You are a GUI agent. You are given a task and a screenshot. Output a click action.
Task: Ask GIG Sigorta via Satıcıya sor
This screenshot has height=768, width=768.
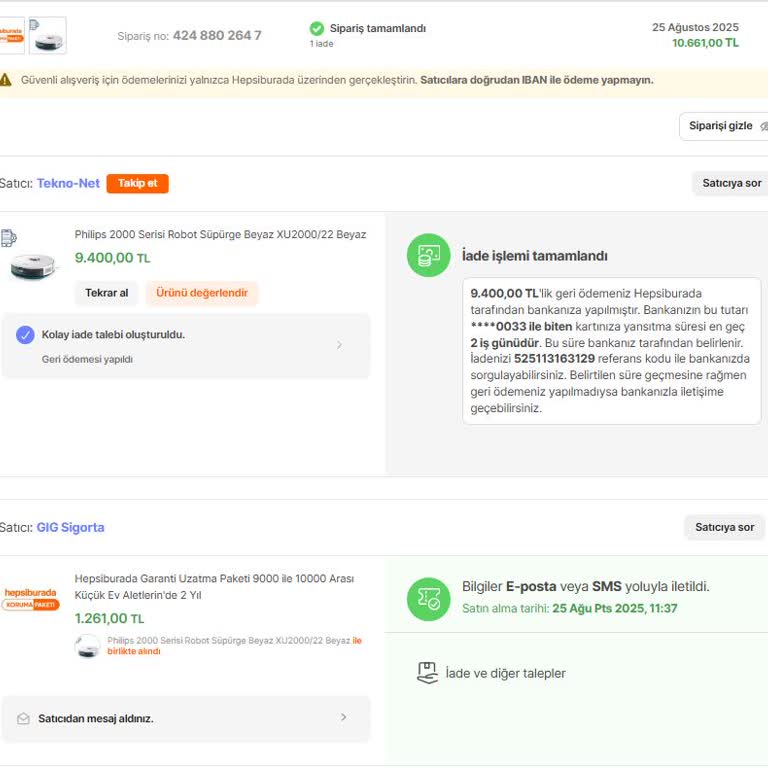pyautogui.click(x=724, y=528)
